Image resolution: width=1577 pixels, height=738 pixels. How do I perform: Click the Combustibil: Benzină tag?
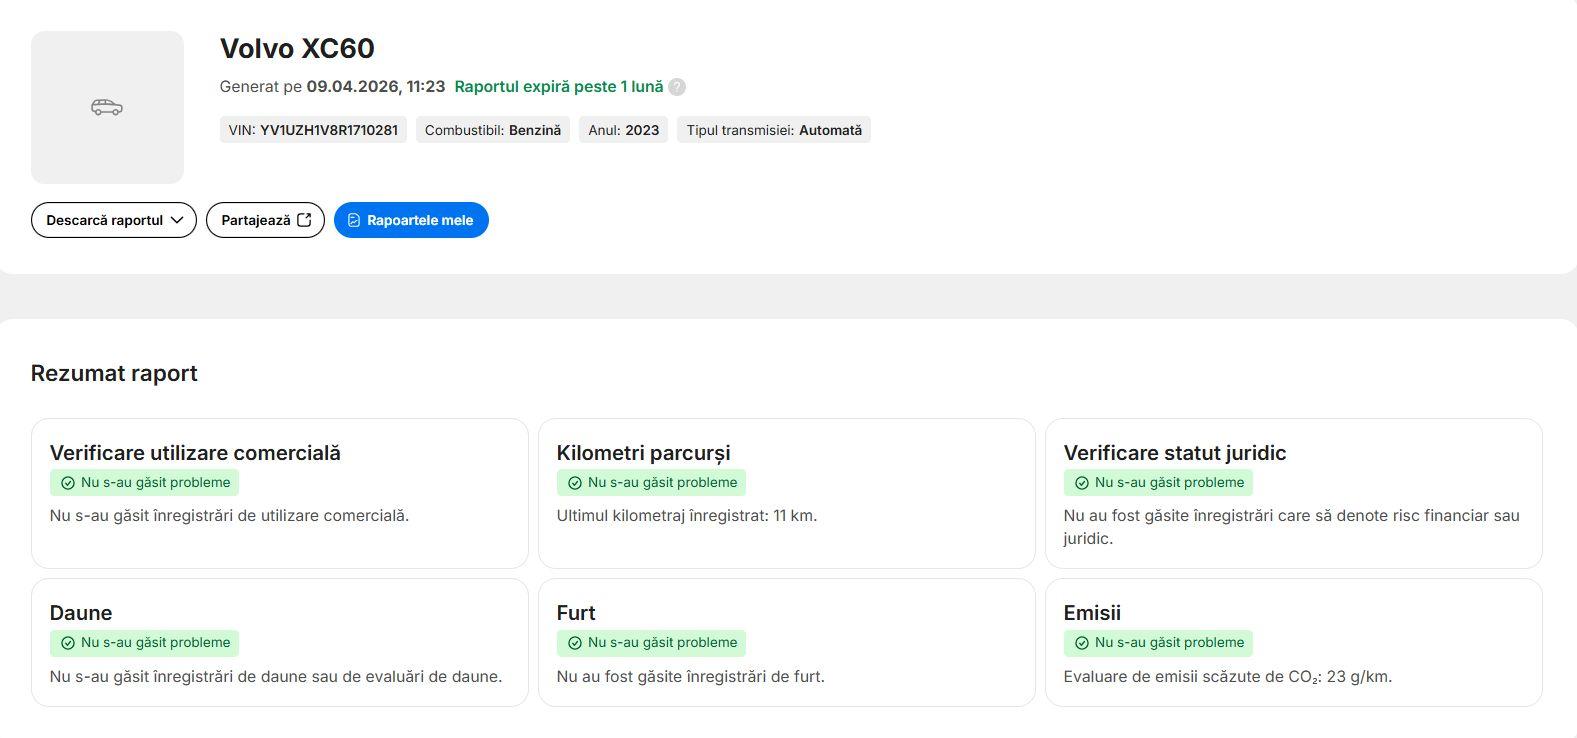point(492,130)
